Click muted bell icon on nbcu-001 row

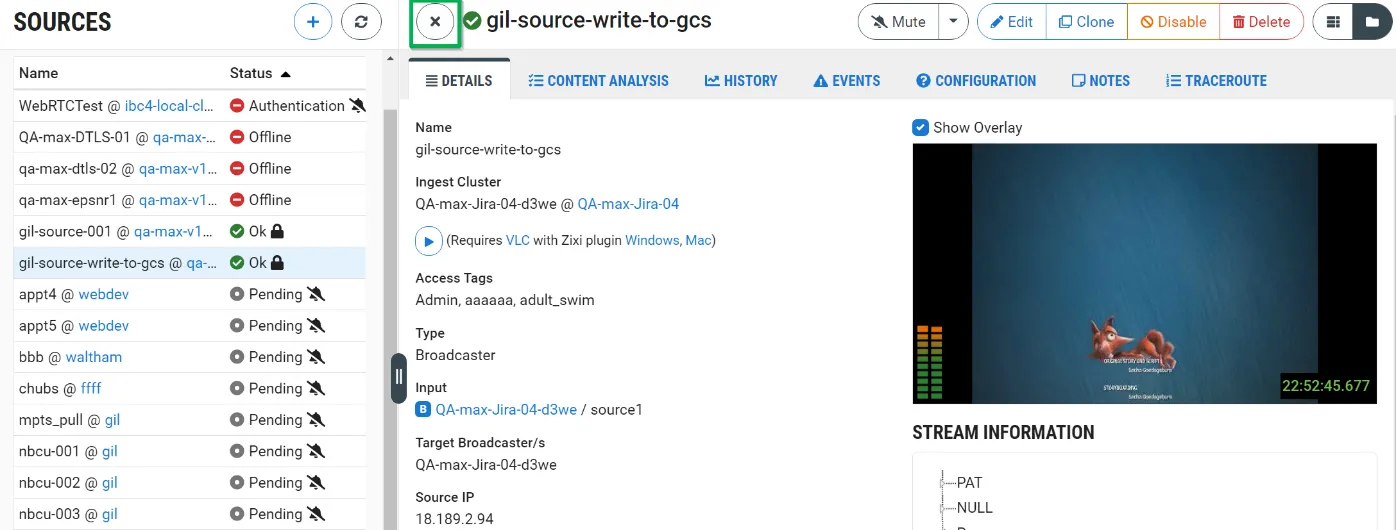click(x=316, y=451)
